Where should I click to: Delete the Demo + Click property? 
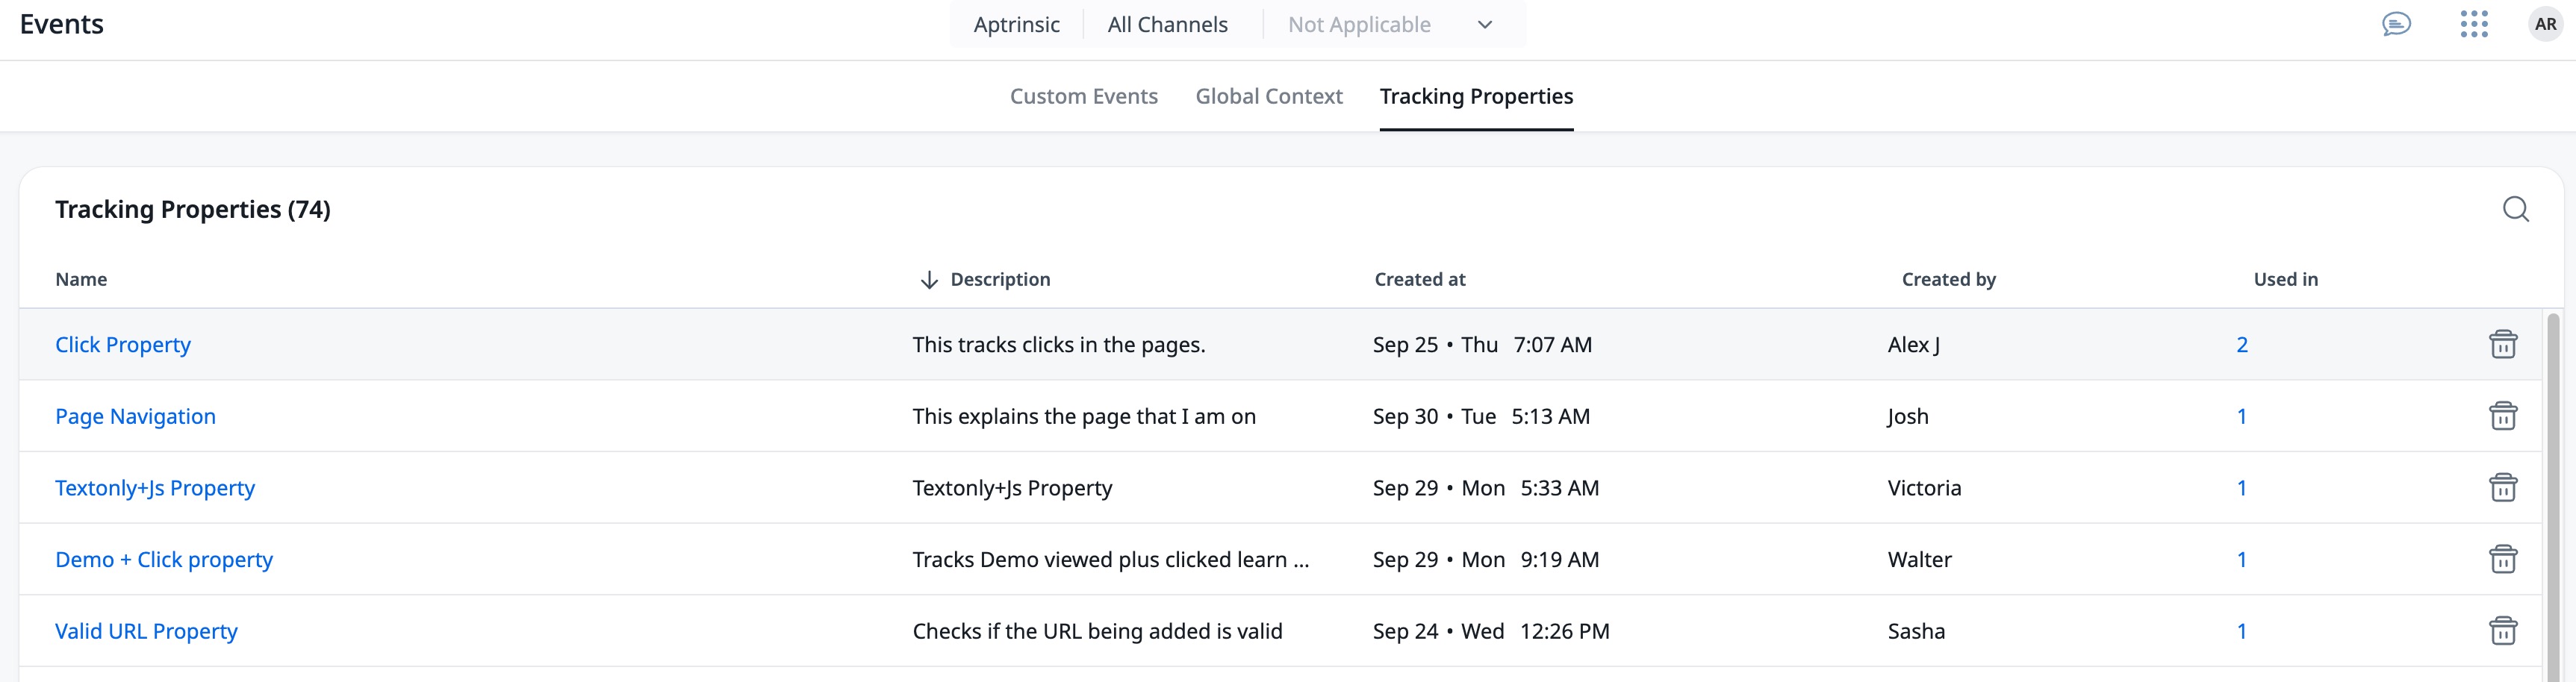[2502, 559]
